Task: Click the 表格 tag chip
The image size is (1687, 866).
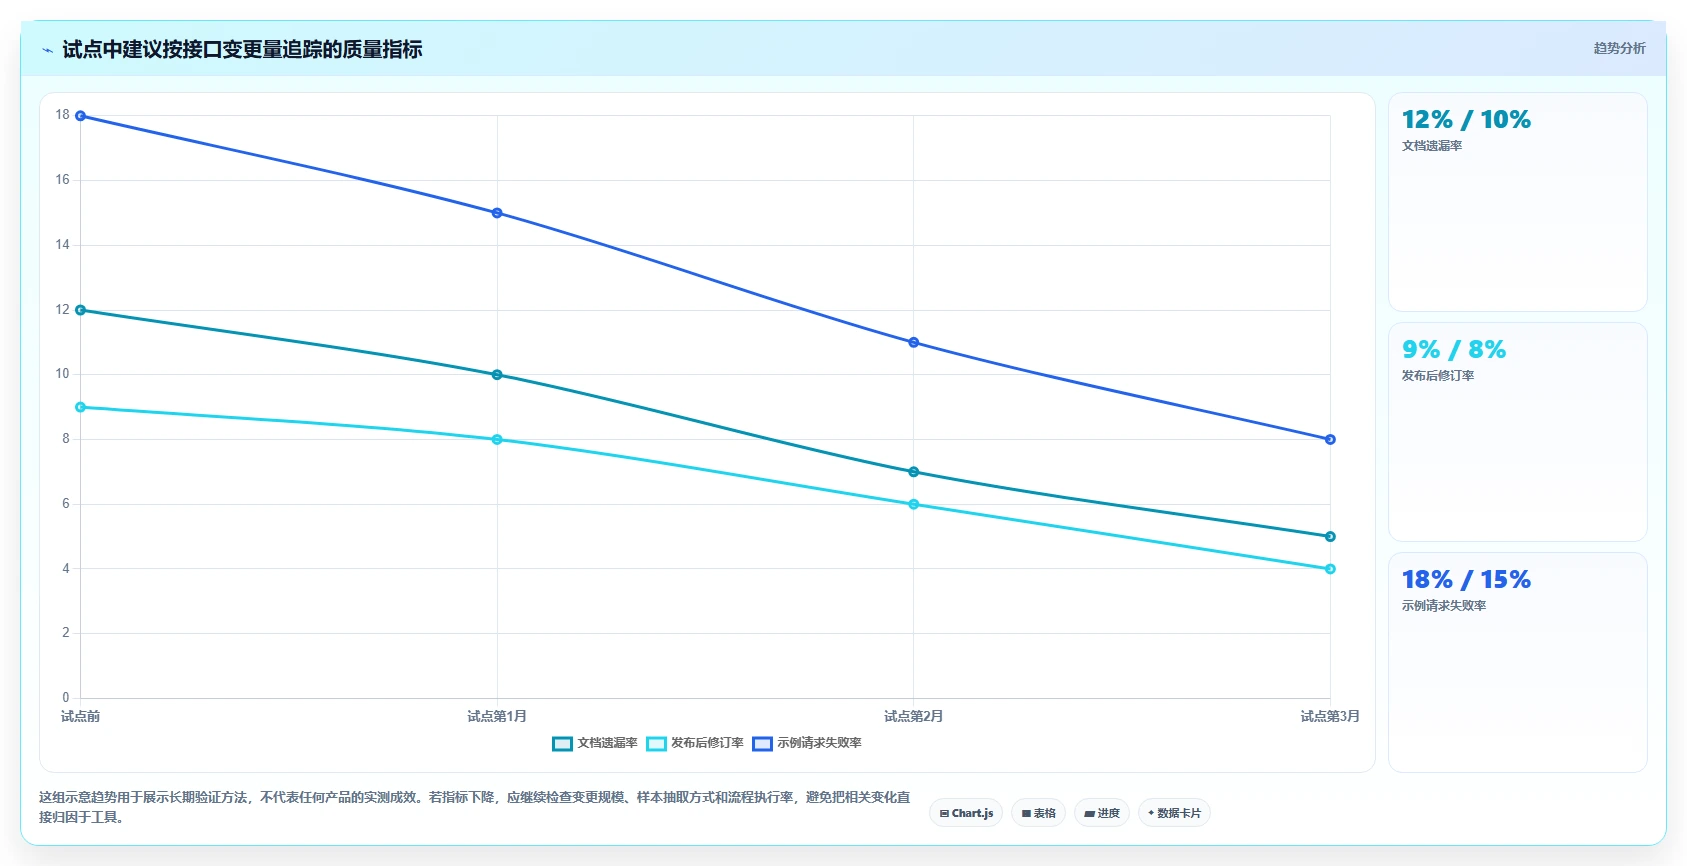Action: 1038,813
